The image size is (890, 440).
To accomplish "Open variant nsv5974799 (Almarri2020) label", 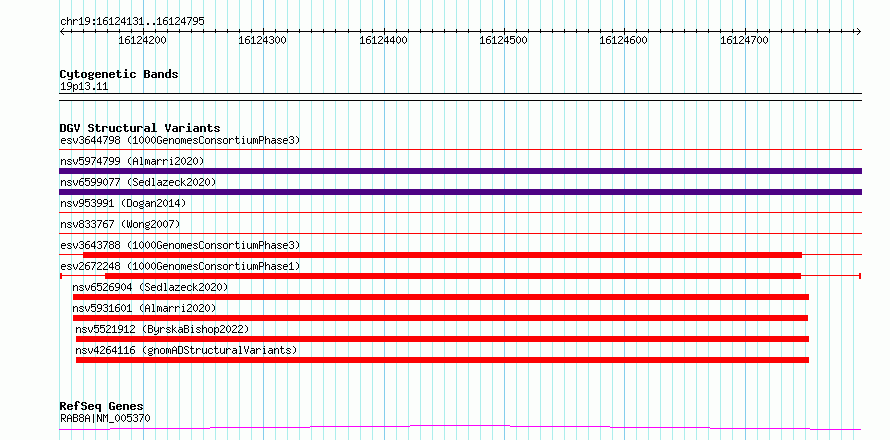I will click(132, 161).
